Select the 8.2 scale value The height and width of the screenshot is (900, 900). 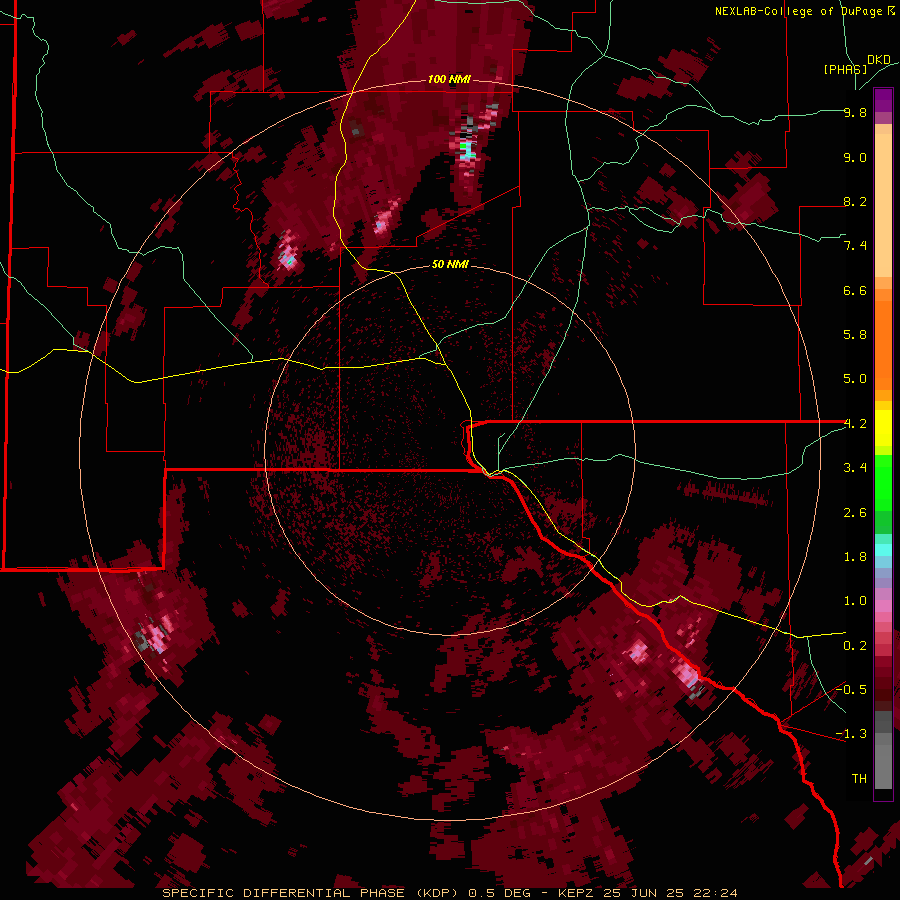855,201
